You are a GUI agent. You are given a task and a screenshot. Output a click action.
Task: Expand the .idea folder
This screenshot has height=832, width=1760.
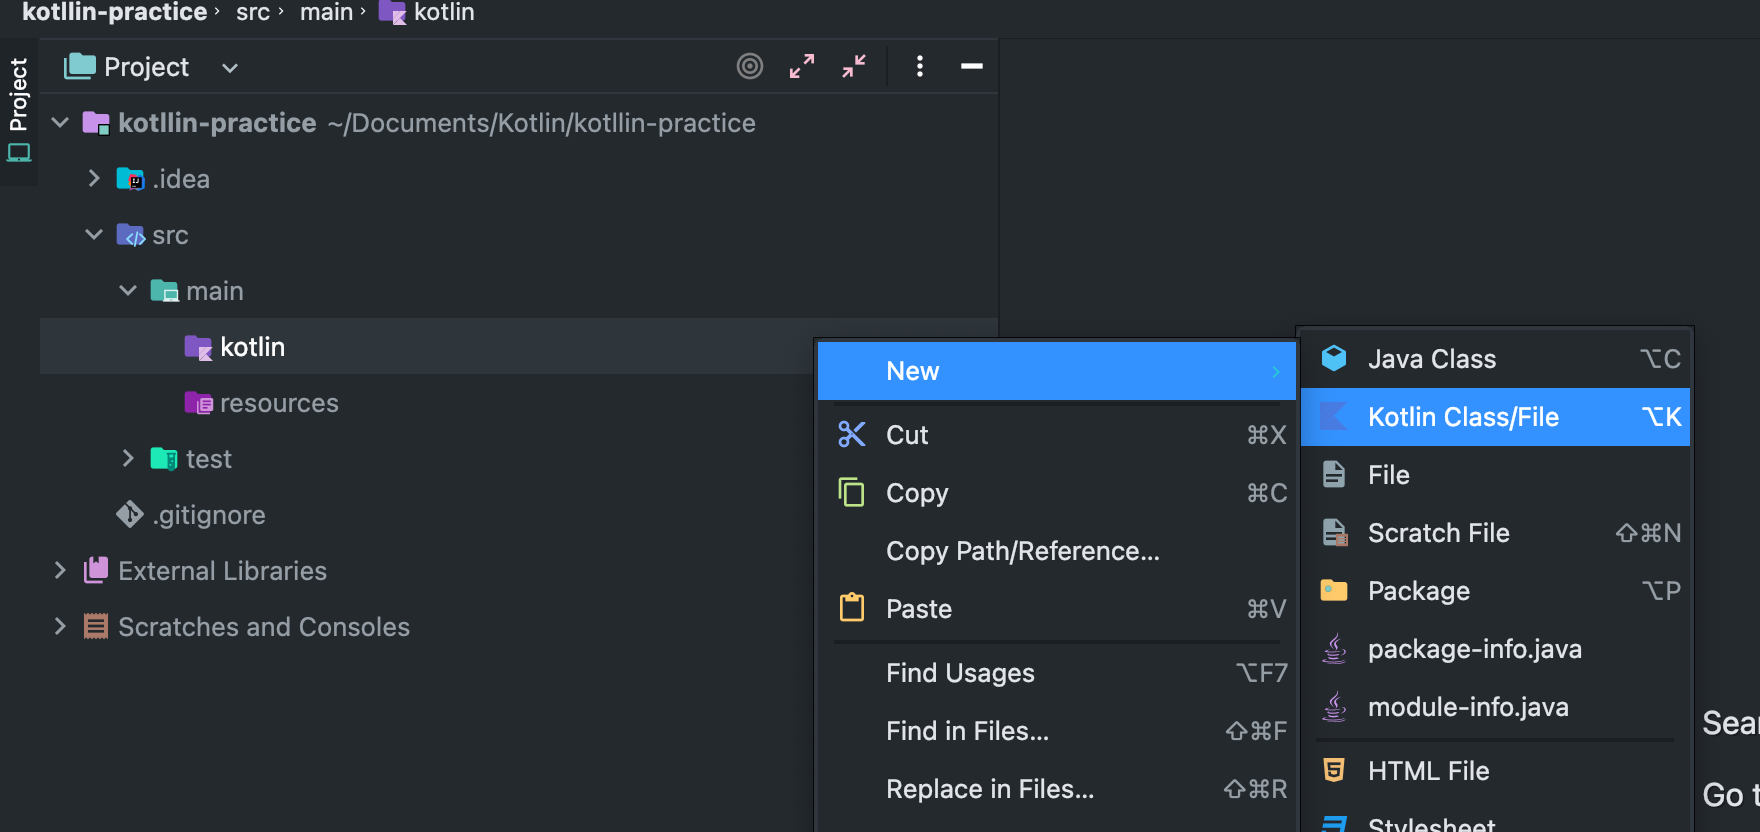[94, 178]
